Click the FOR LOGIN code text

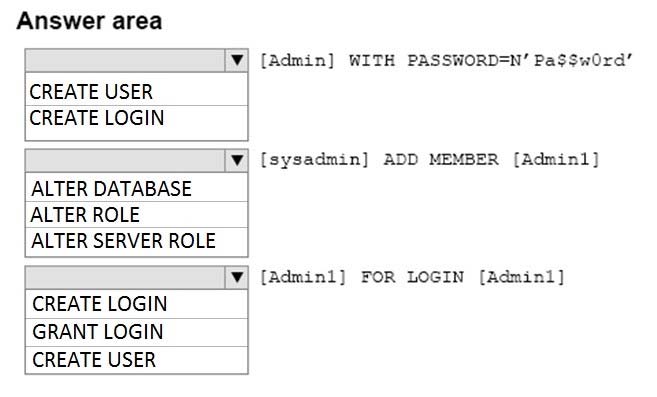pos(412,277)
